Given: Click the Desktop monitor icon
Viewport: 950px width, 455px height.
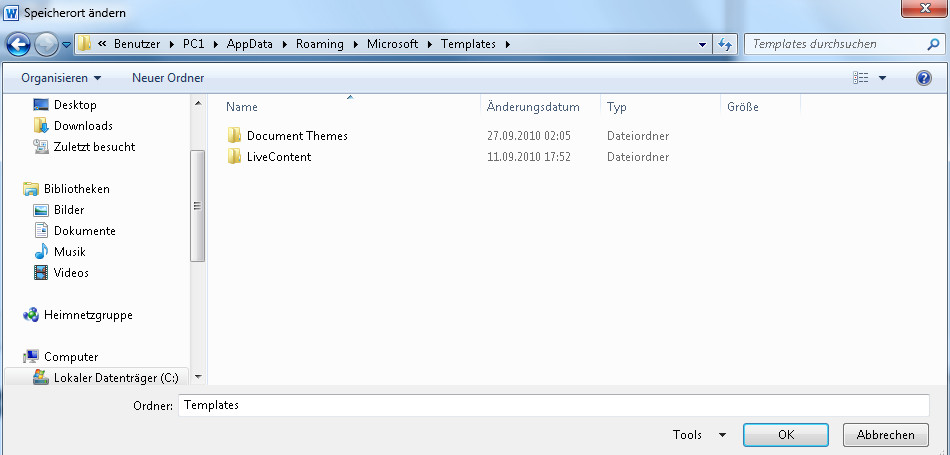Looking at the screenshot, I should point(41,105).
